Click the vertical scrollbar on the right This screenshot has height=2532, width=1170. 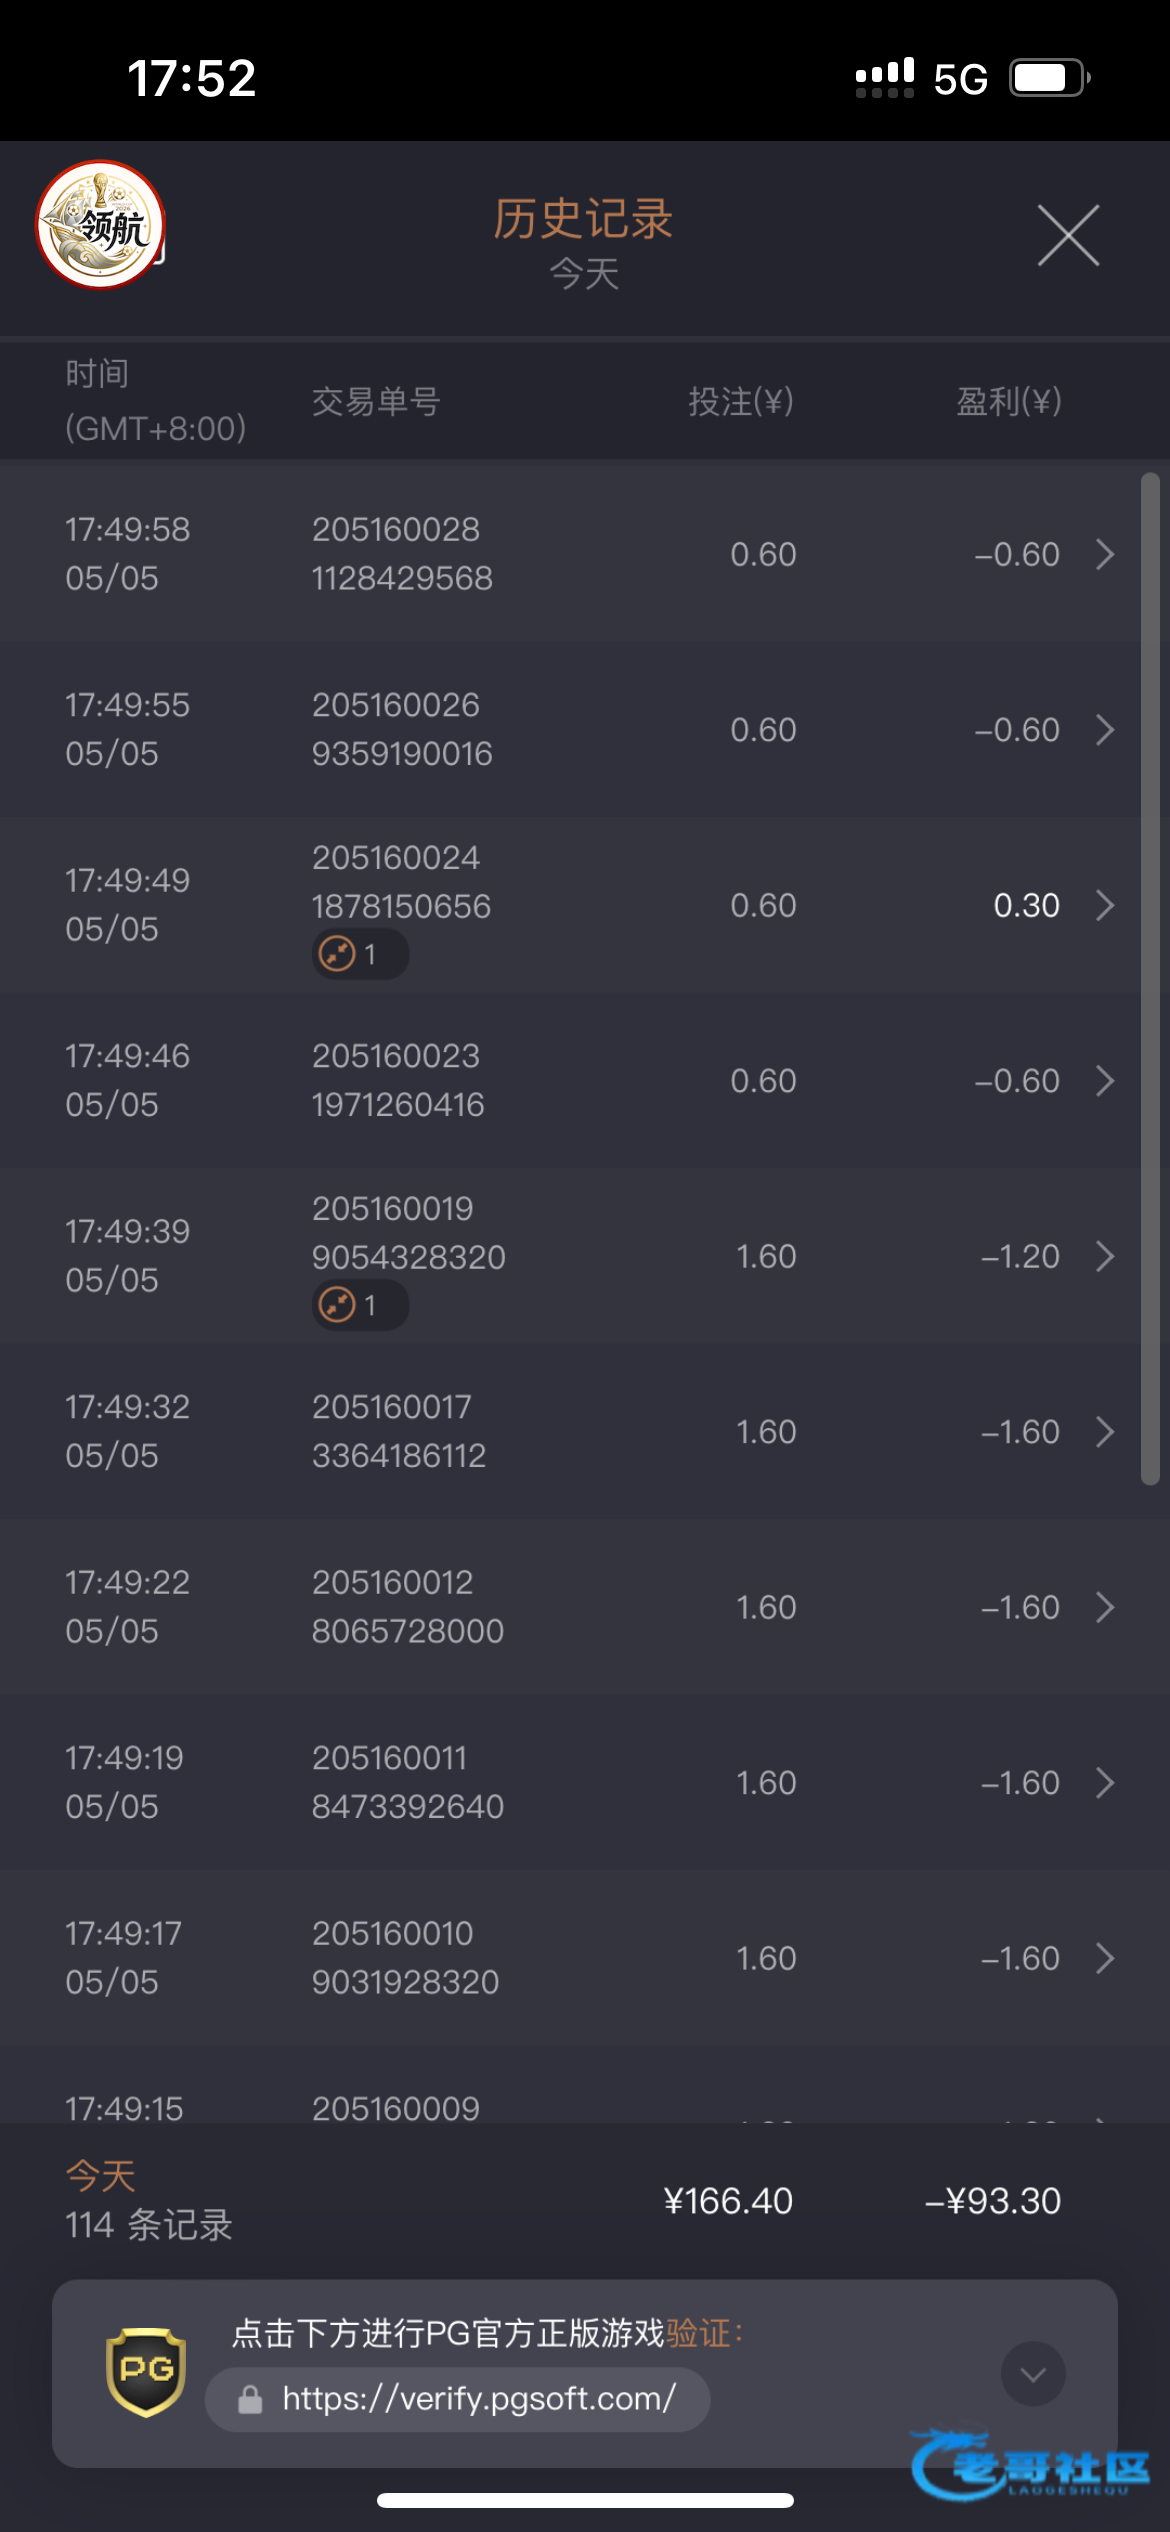[x=1150, y=979]
